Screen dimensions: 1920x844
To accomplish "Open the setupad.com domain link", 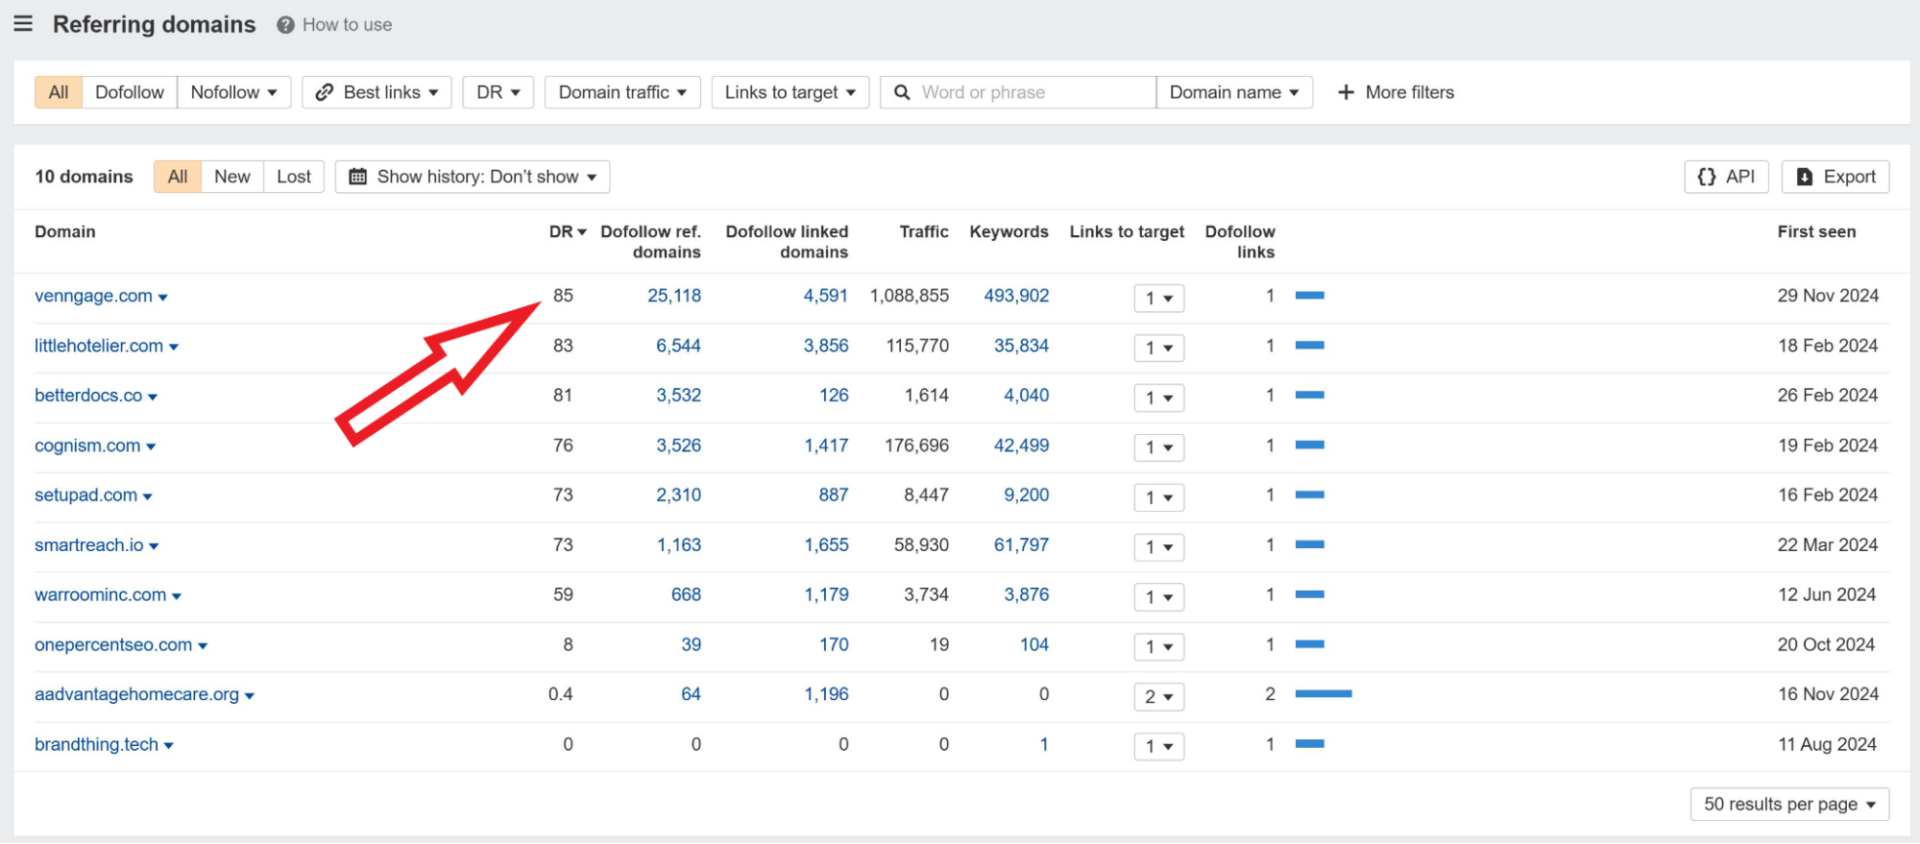I will (x=86, y=495).
